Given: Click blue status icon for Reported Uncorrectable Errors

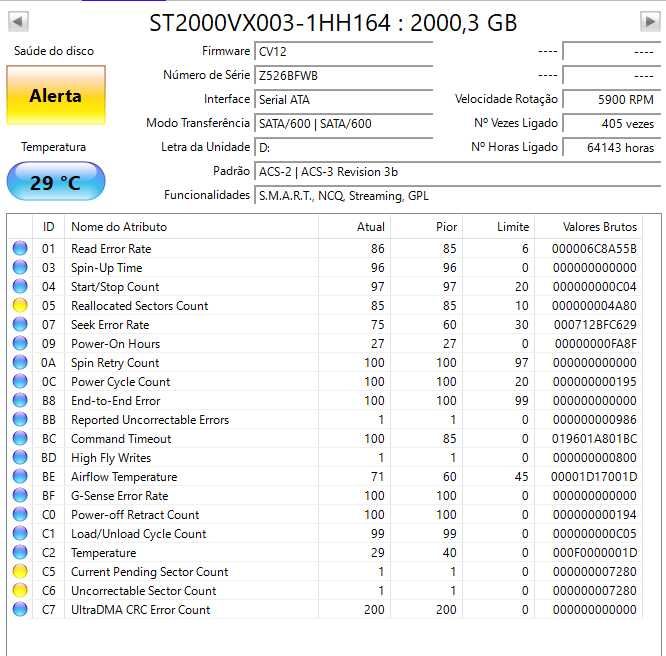Looking at the screenshot, I should (20, 419).
